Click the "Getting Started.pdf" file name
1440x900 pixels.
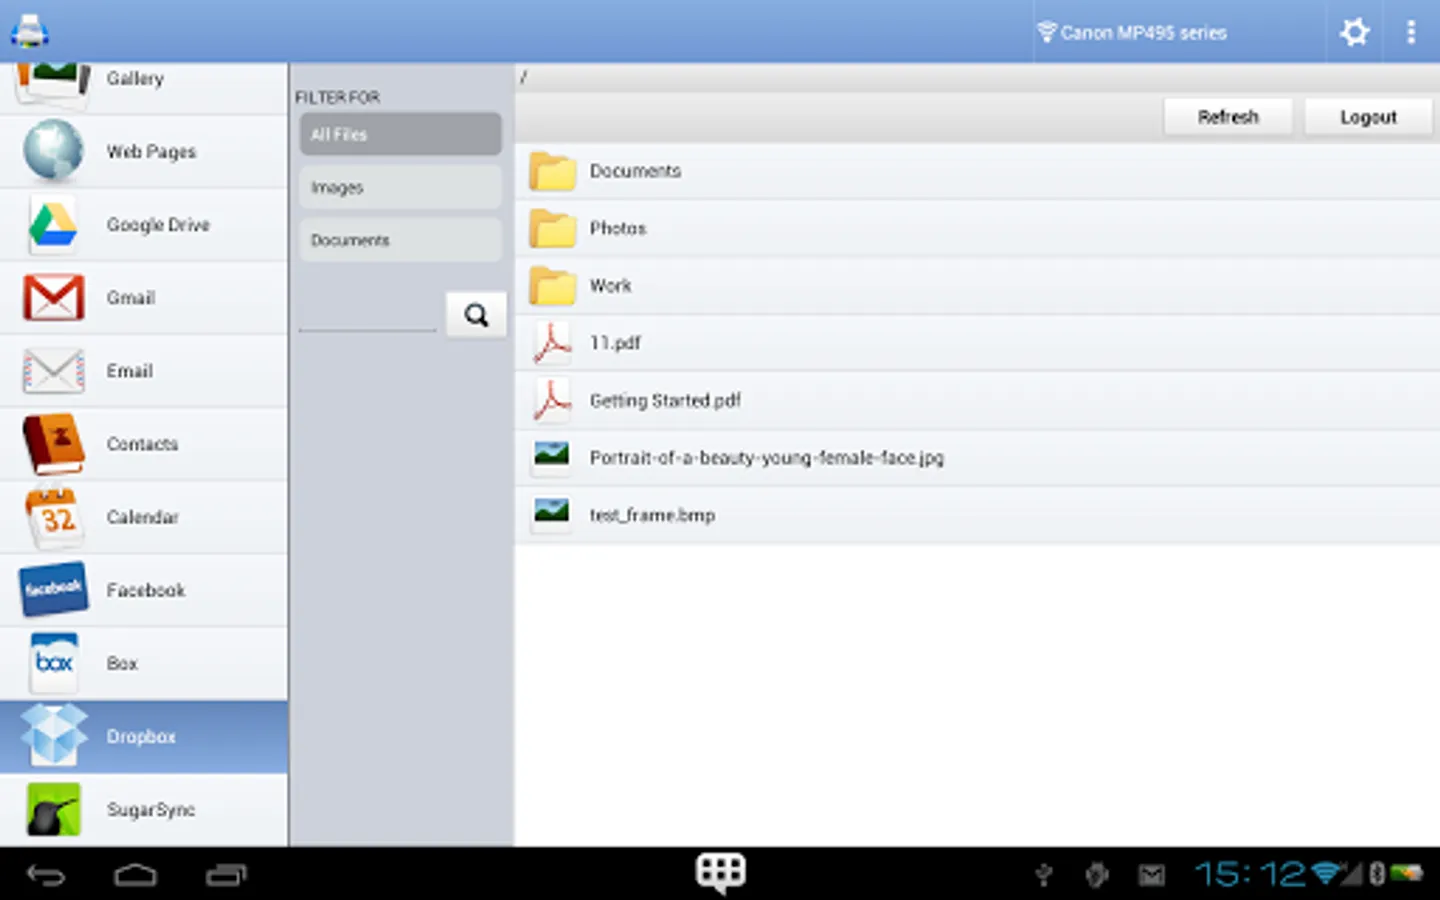pyautogui.click(x=665, y=401)
